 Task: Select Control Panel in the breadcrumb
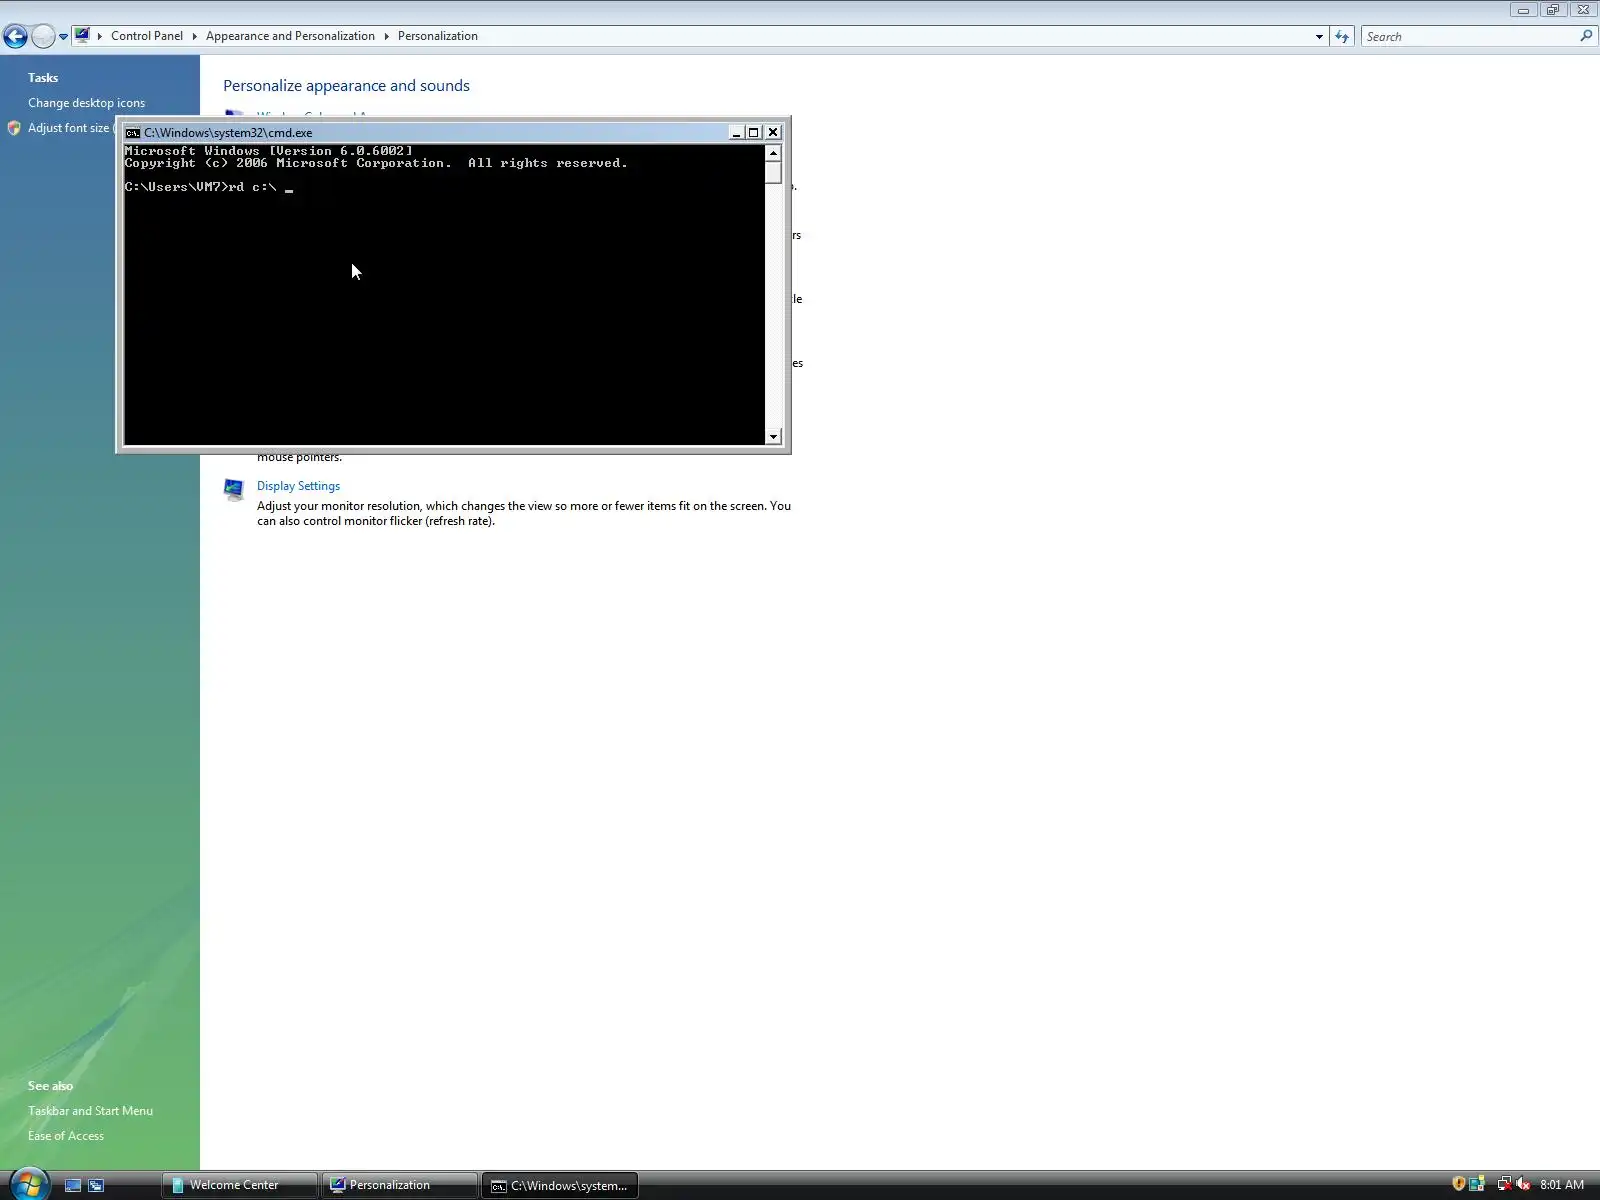(x=147, y=36)
